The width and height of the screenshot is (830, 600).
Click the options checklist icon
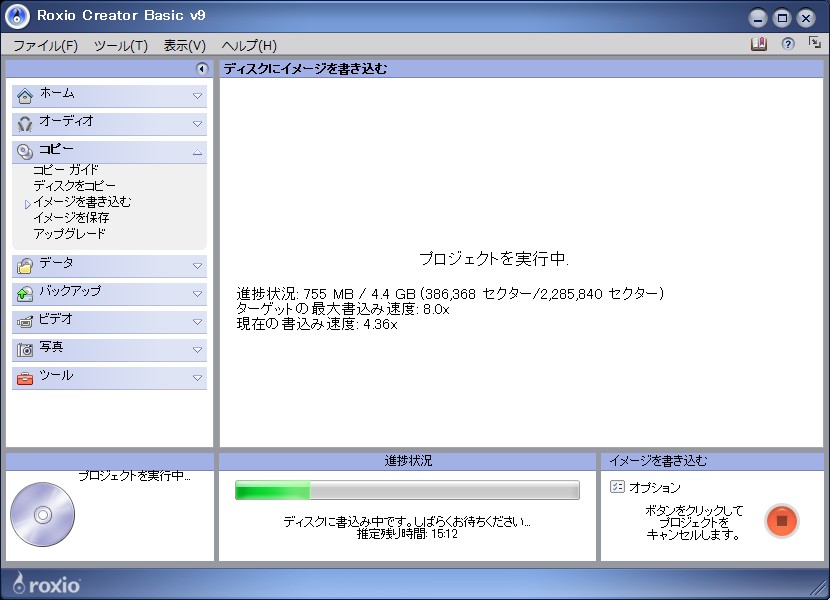[617, 486]
